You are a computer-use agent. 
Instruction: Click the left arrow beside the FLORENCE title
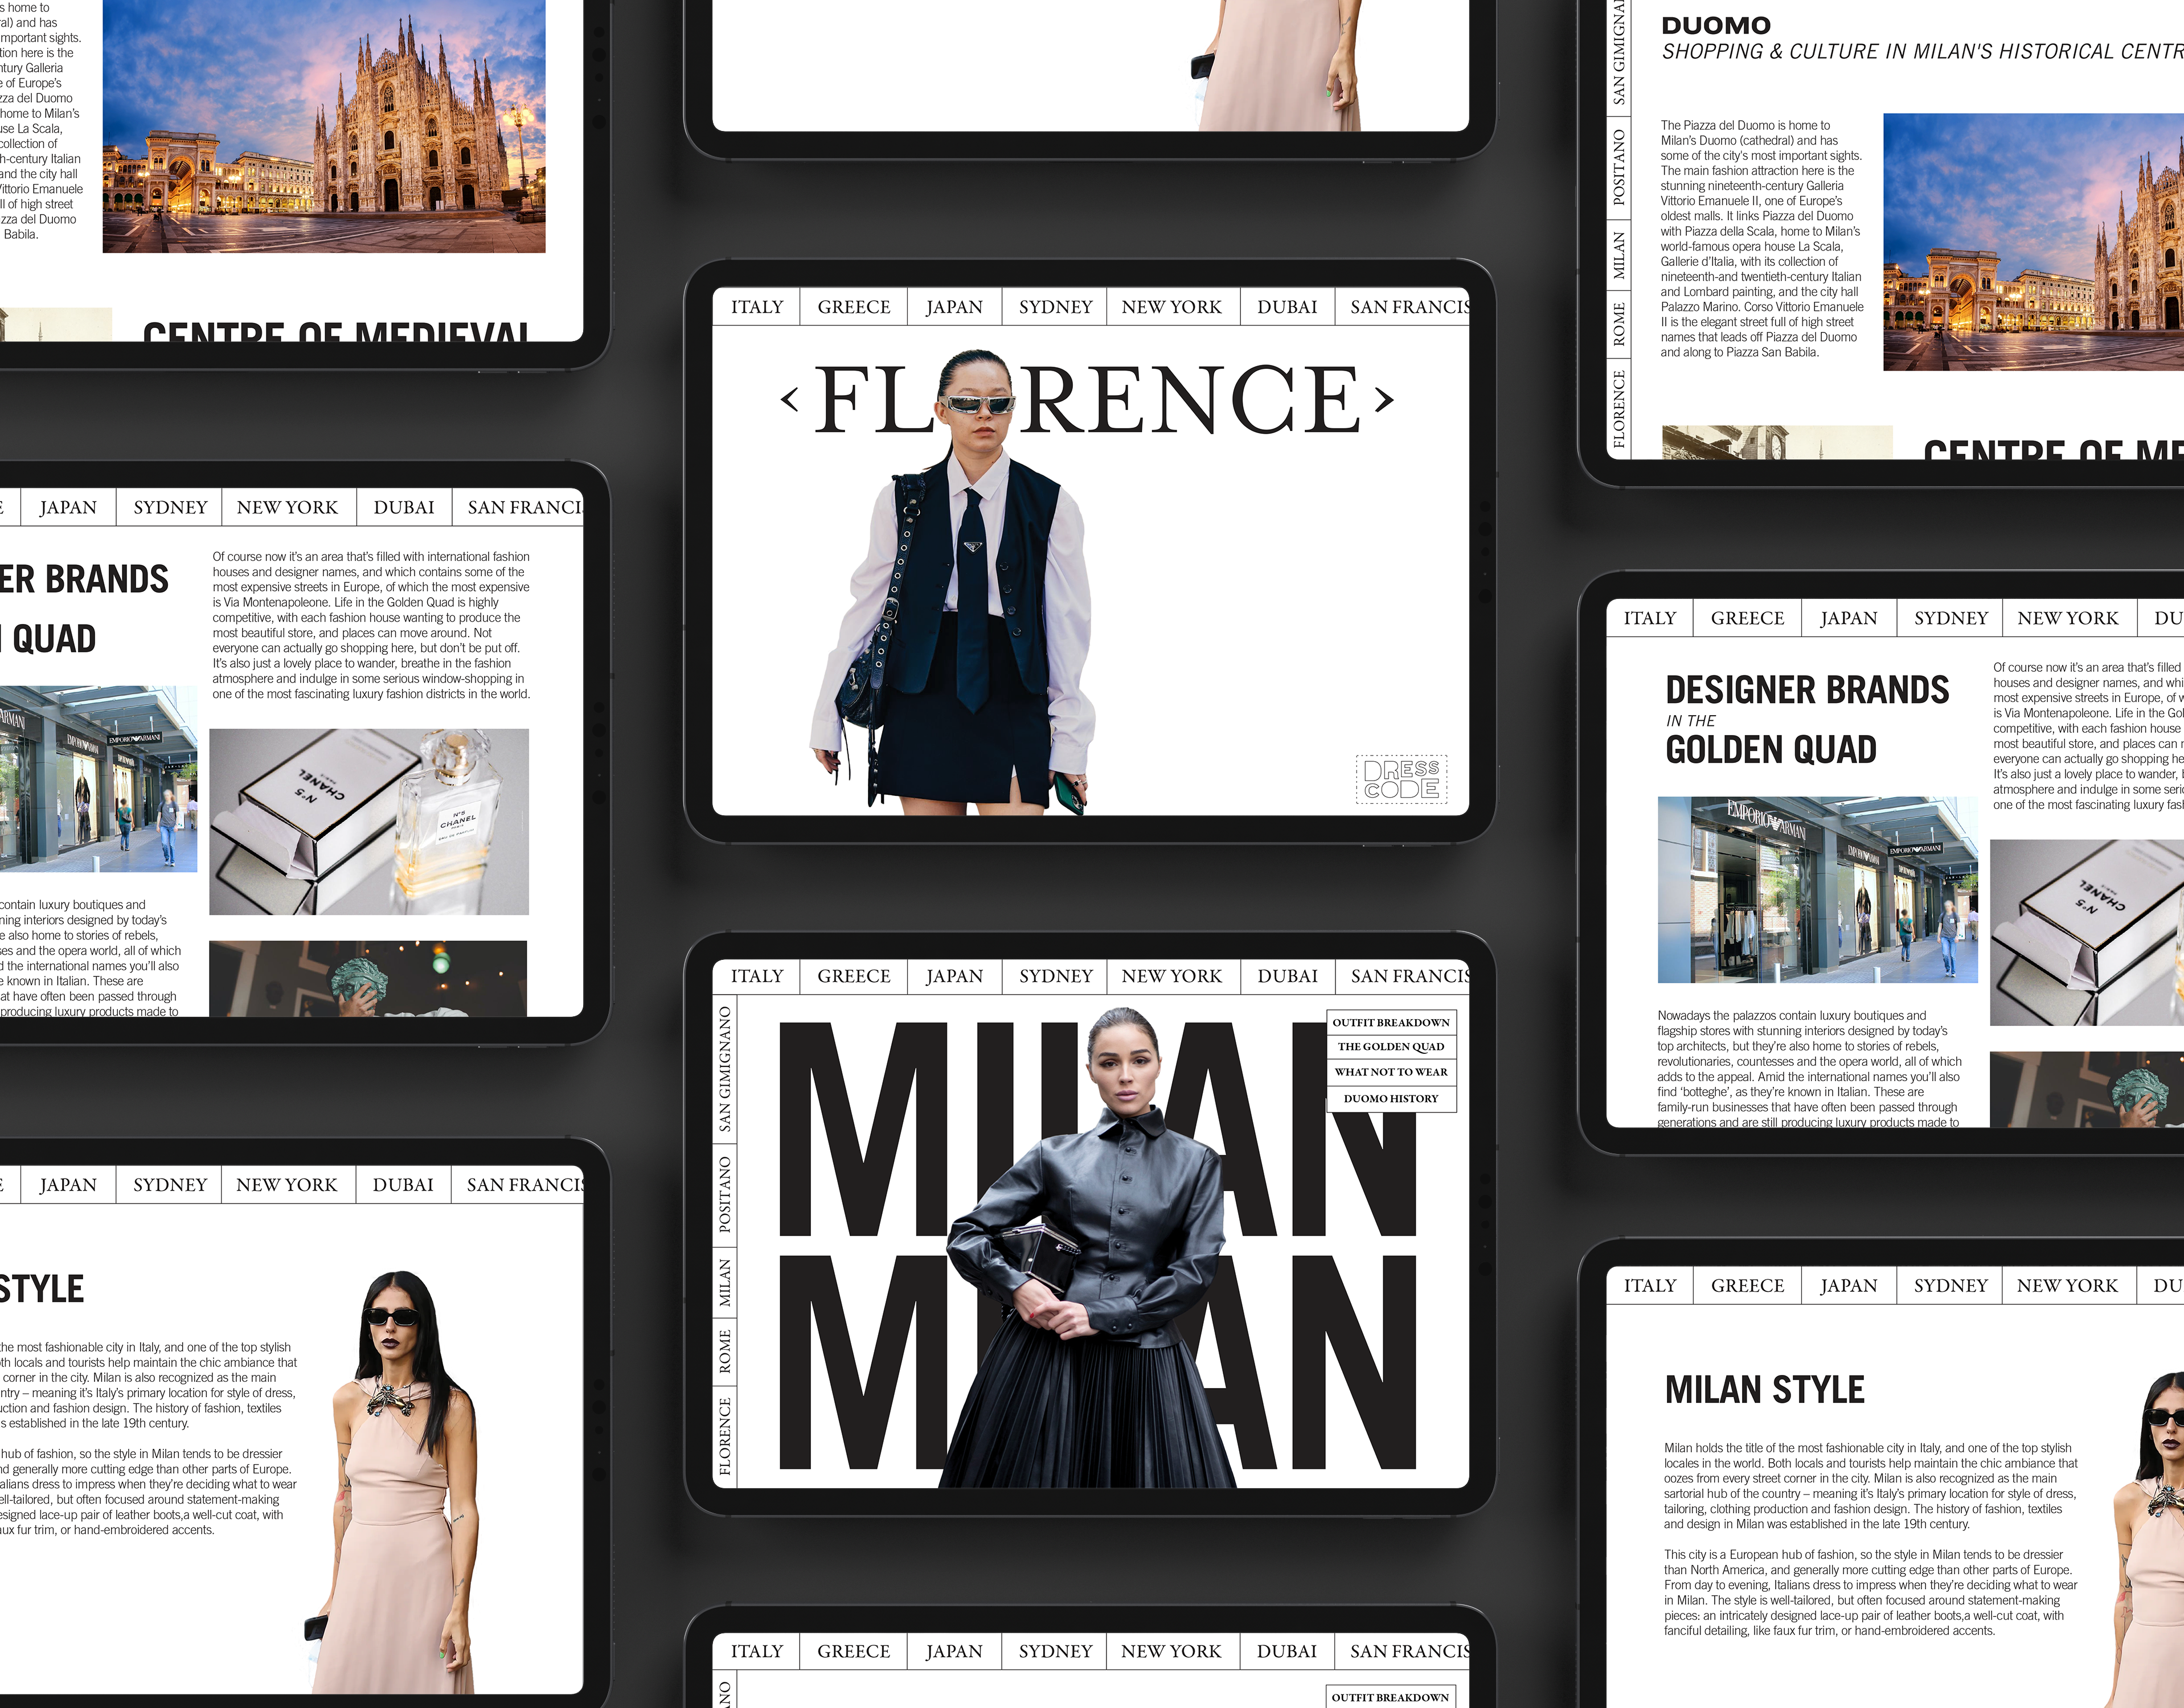790,400
